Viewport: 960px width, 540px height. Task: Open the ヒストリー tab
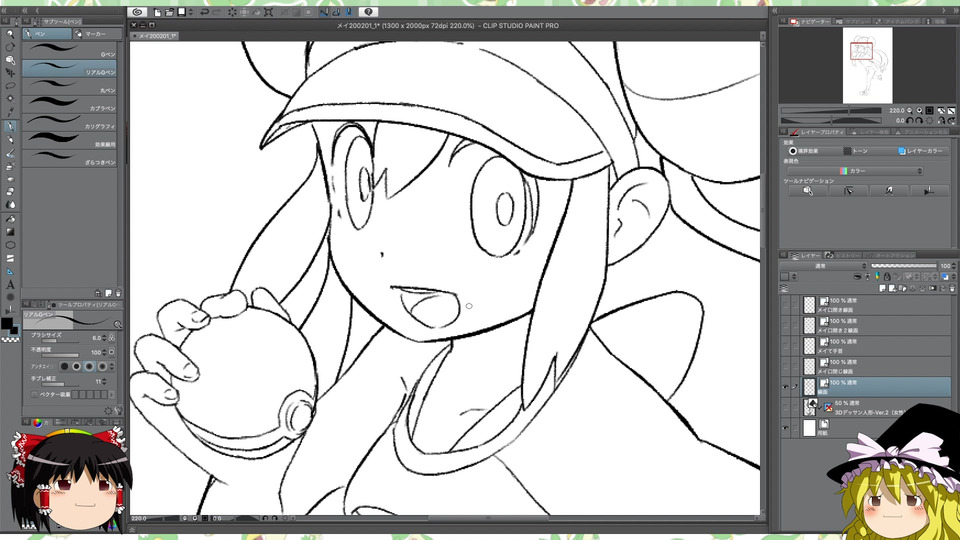(x=844, y=255)
